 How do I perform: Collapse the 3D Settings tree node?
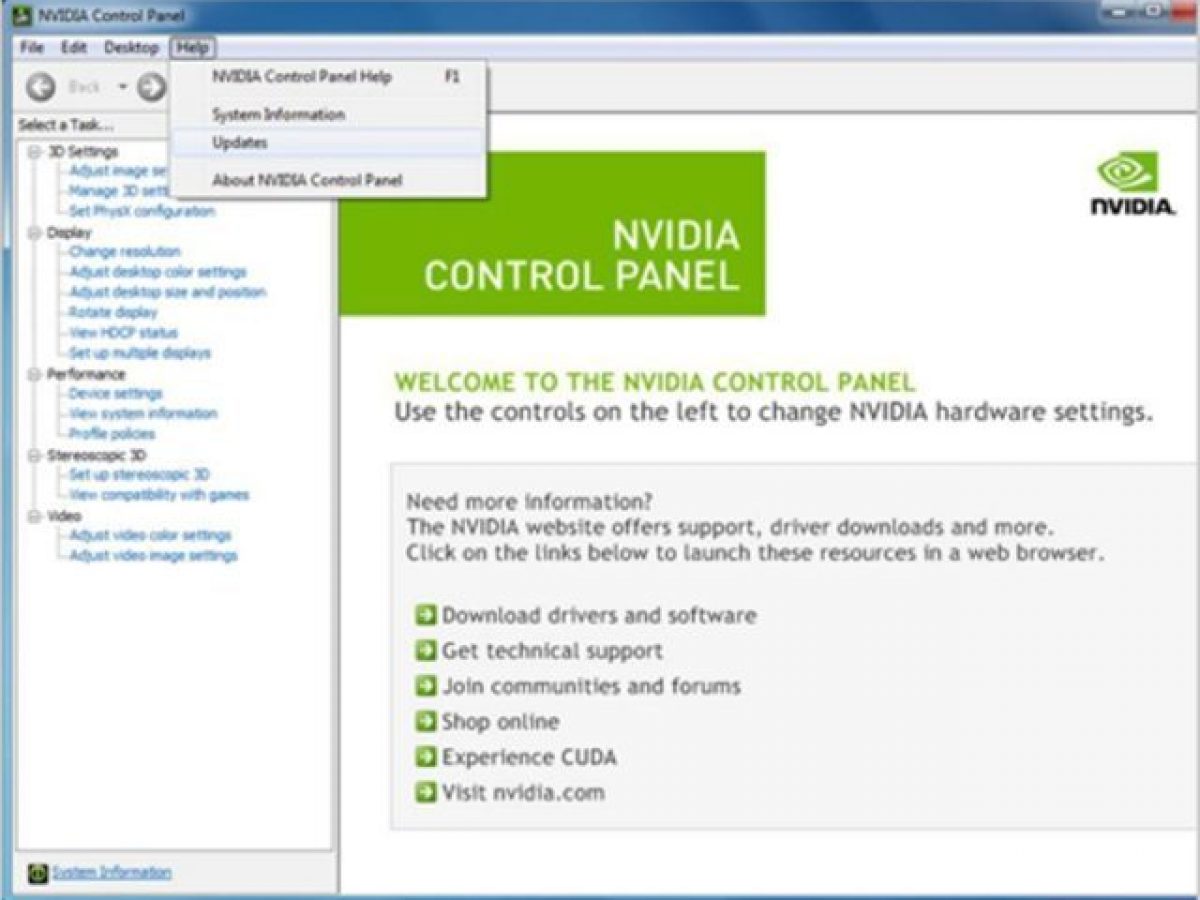coord(33,152)
